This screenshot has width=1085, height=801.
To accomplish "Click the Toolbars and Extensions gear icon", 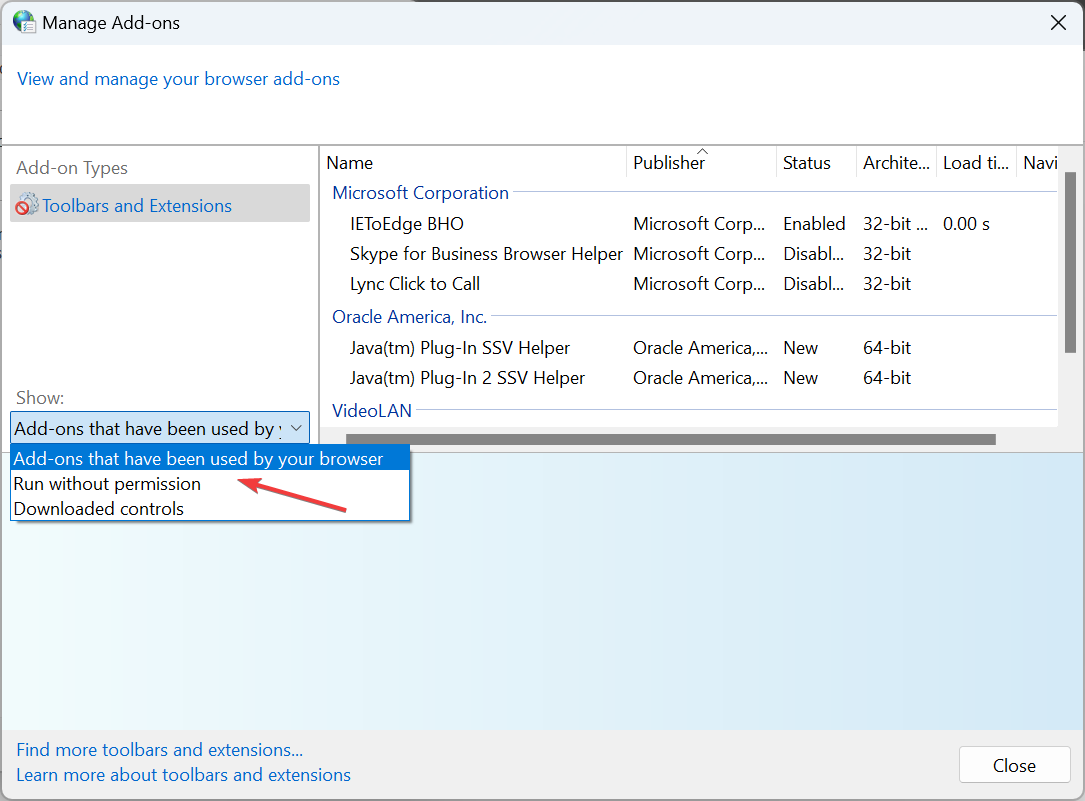I will click(x=27, y=206).
